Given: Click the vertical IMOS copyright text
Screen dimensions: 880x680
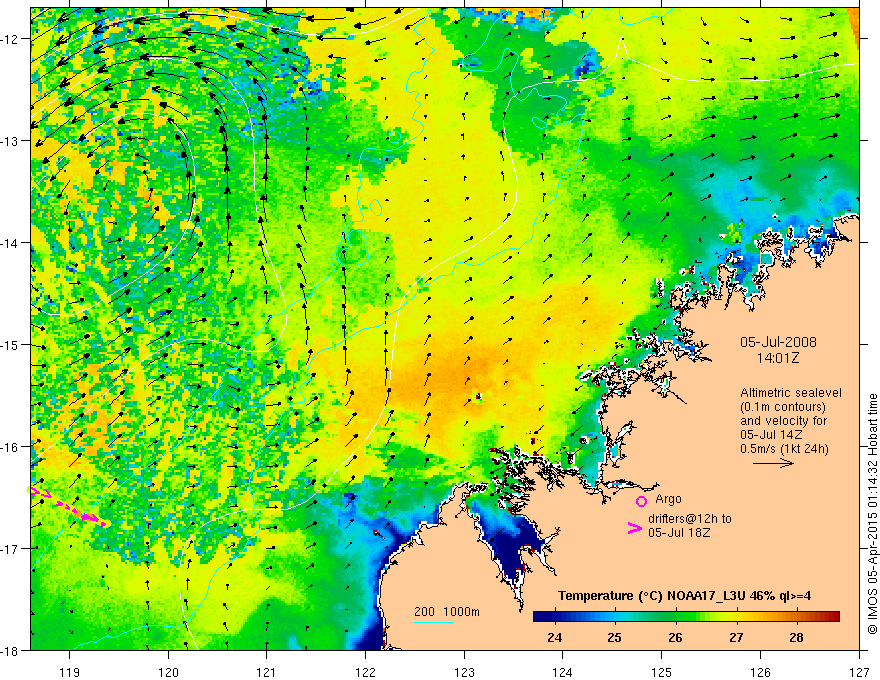Looking at the screenshot, I should pos(872,514).
